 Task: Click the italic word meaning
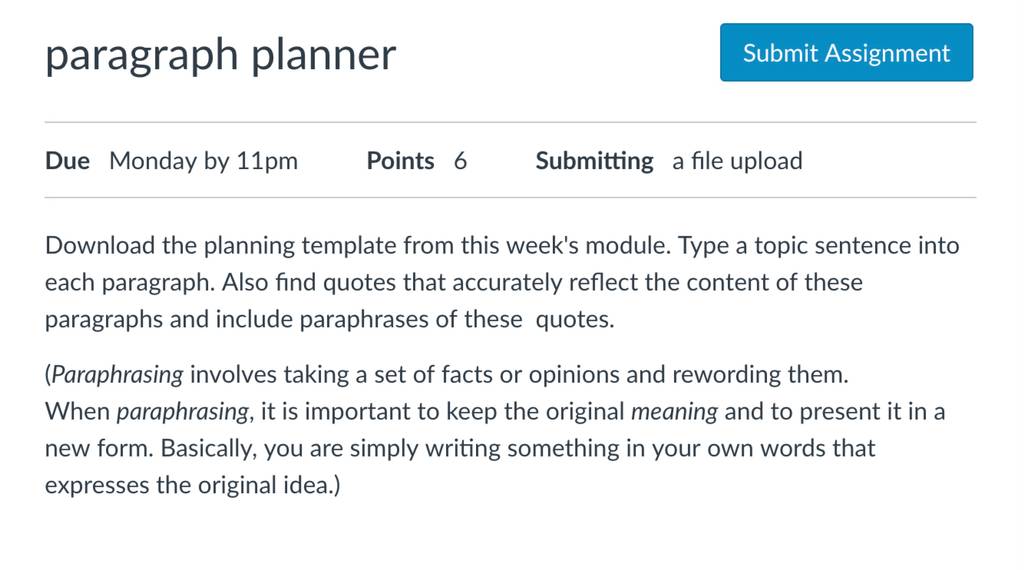click(x=674, y=412)
